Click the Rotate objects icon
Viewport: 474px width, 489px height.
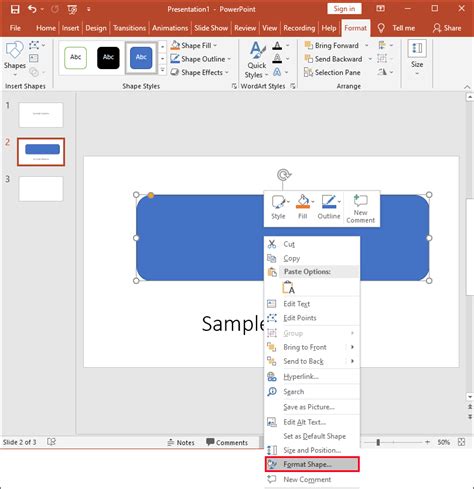click(x=382, y=72)
